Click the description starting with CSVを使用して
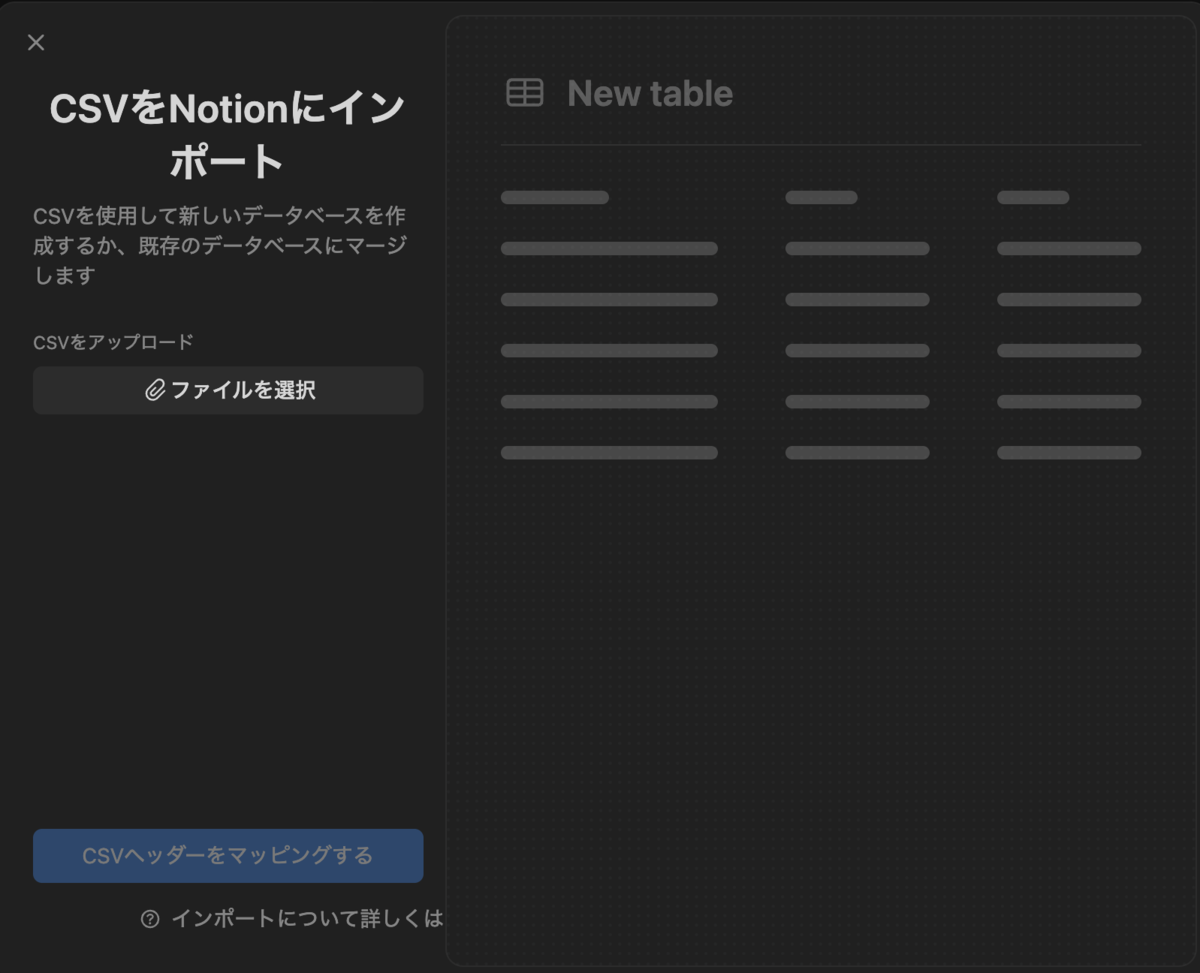This screenshot has width=1200, height=973. (220, 245)
